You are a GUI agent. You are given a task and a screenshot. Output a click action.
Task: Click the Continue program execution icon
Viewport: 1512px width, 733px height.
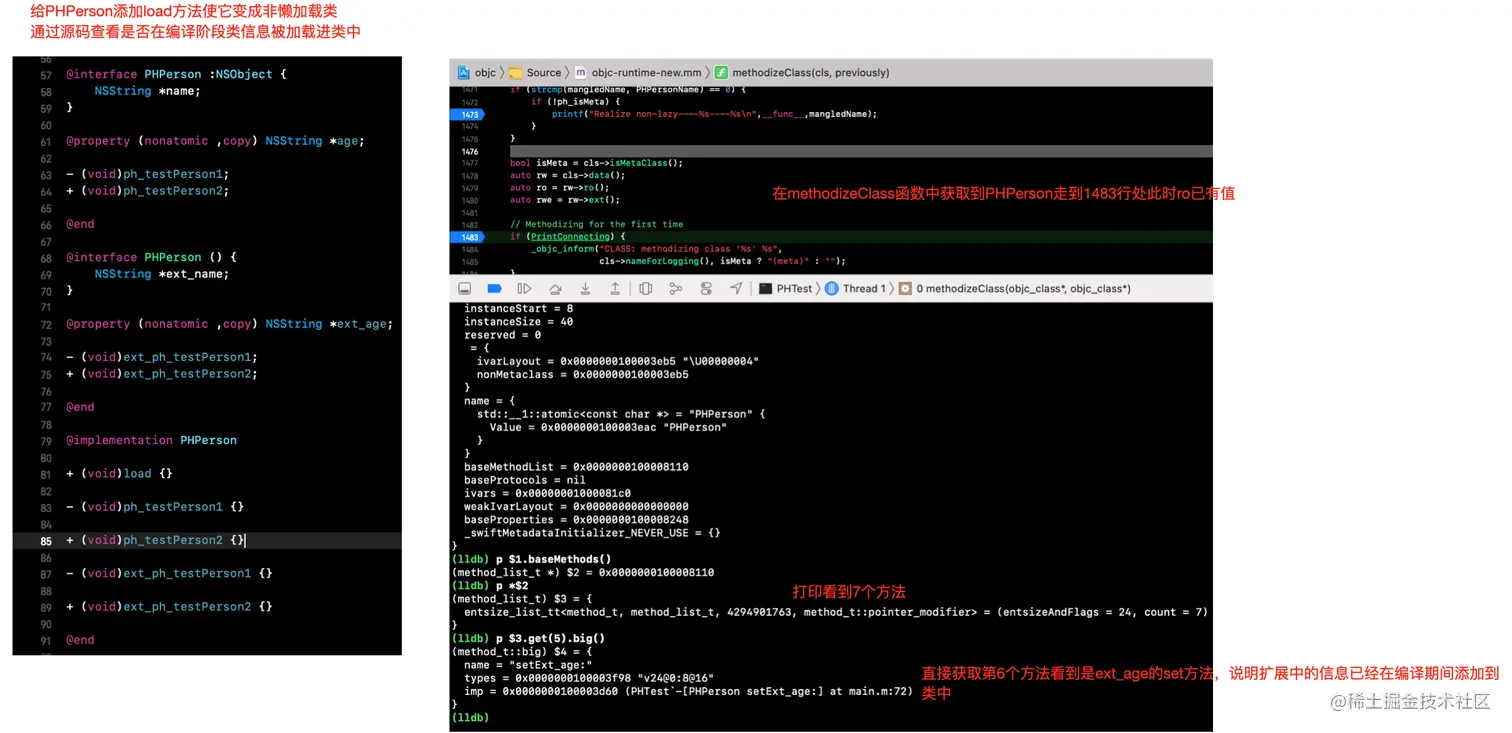[x=524, y=288]
